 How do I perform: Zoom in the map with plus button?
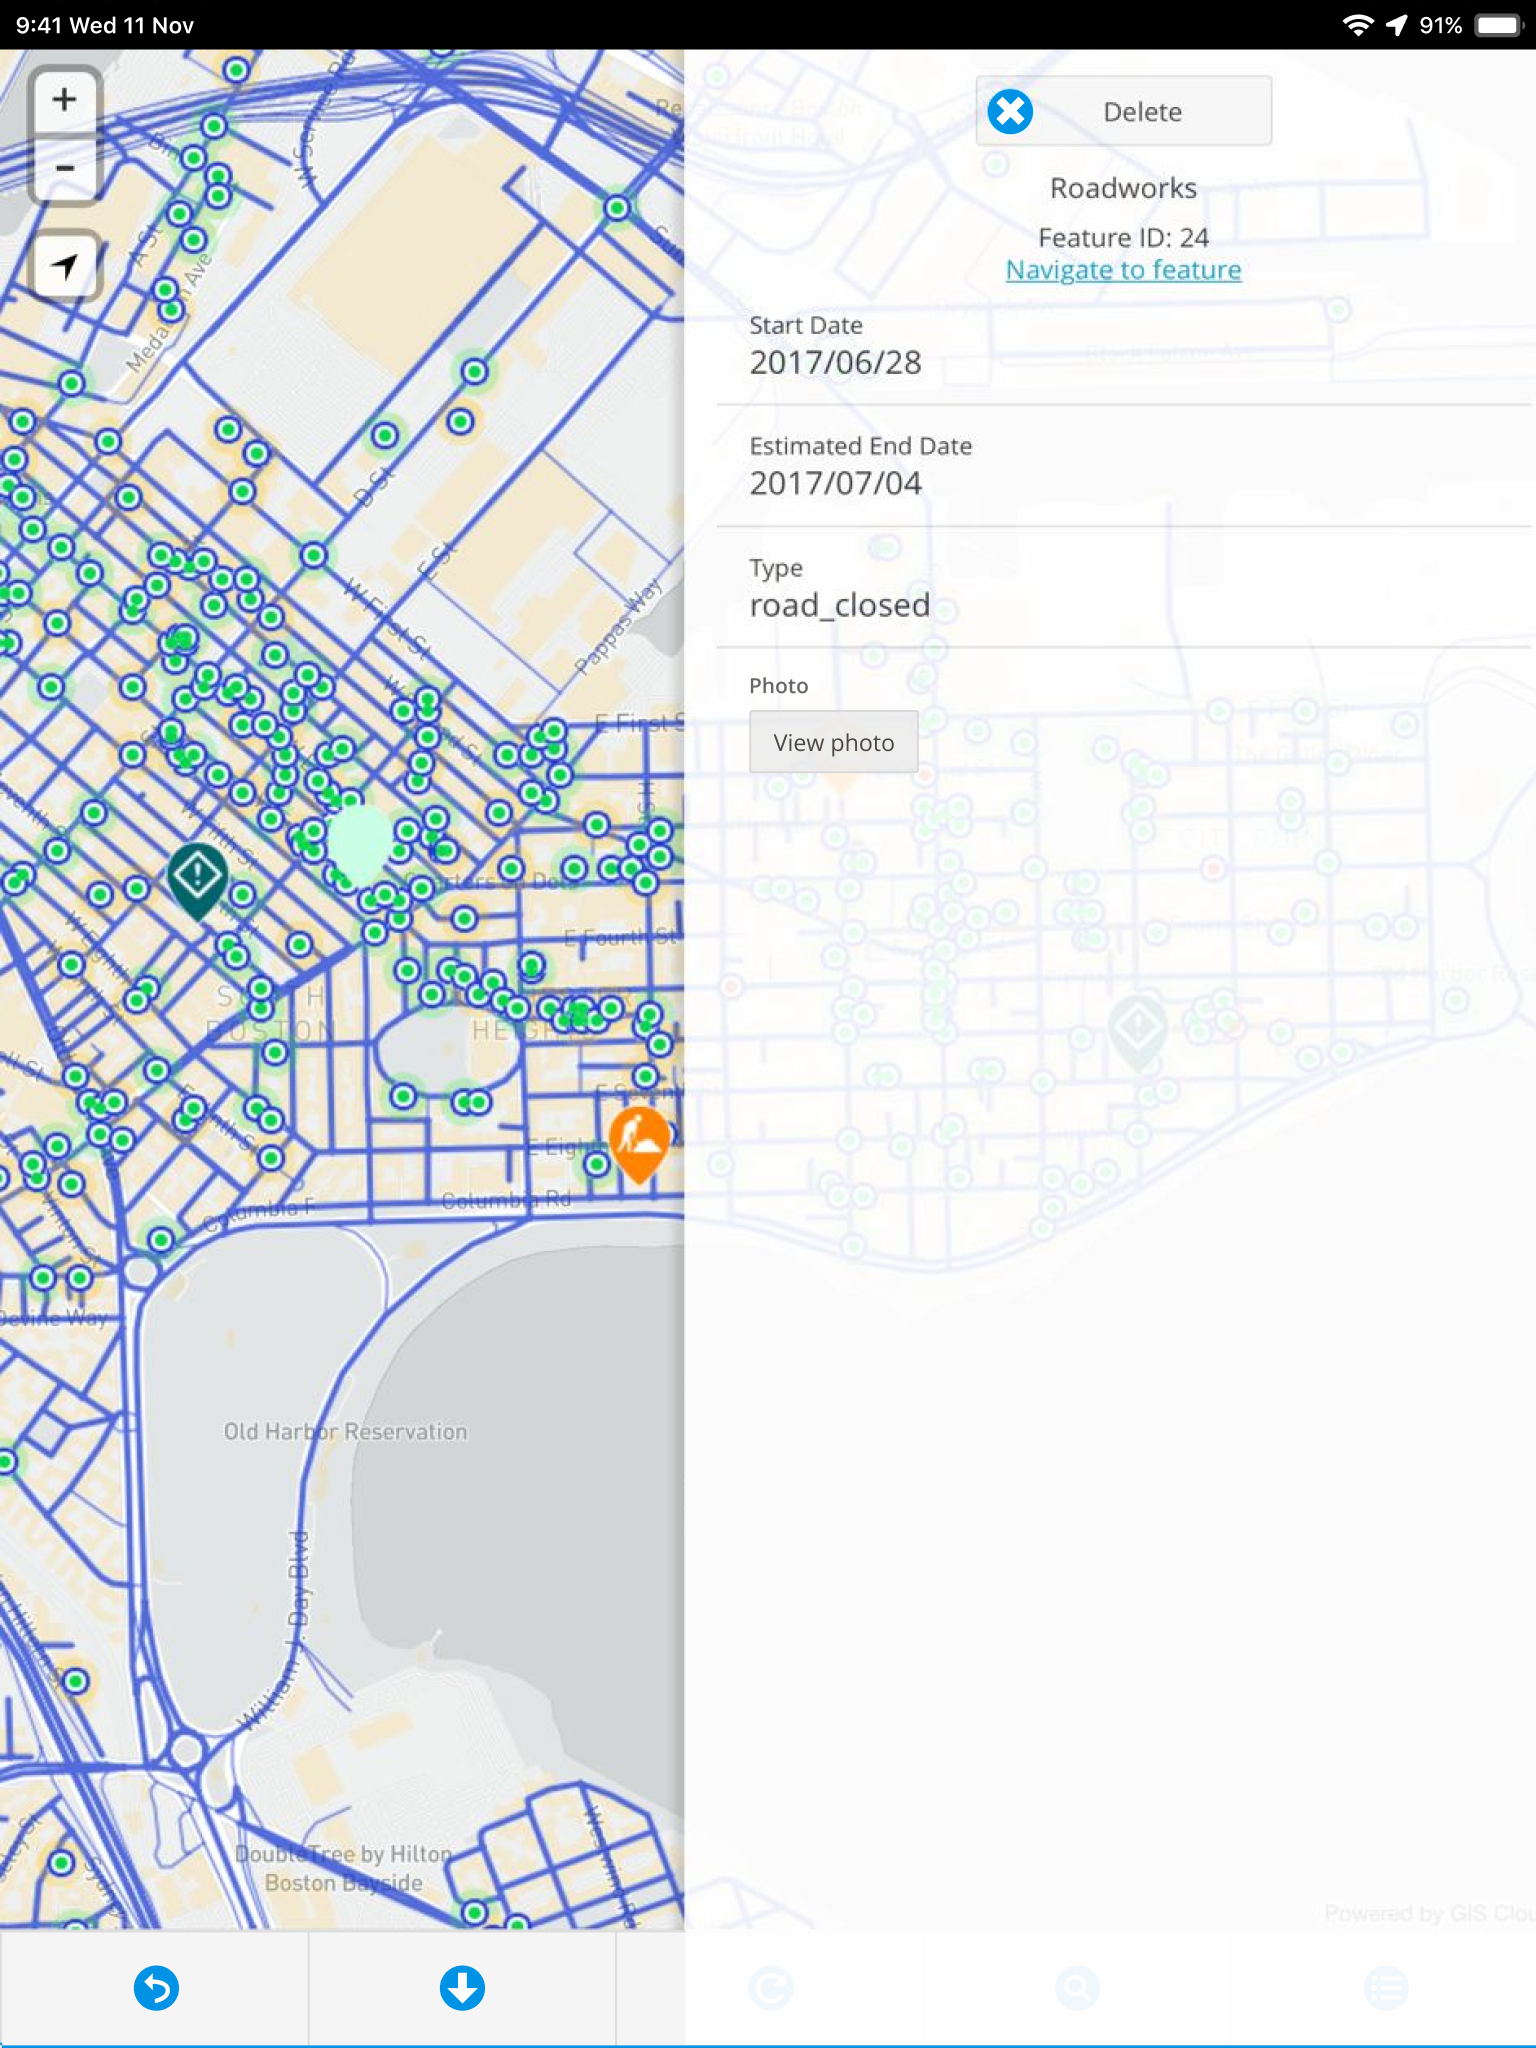pos(65,100)
